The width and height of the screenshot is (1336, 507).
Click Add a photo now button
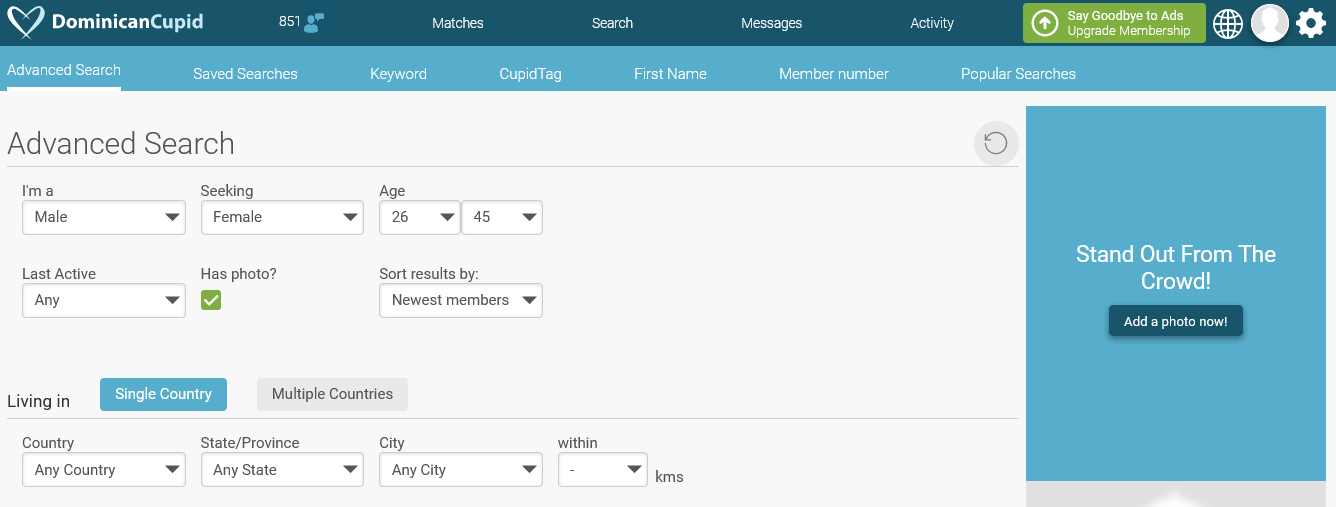(1176, 321)
